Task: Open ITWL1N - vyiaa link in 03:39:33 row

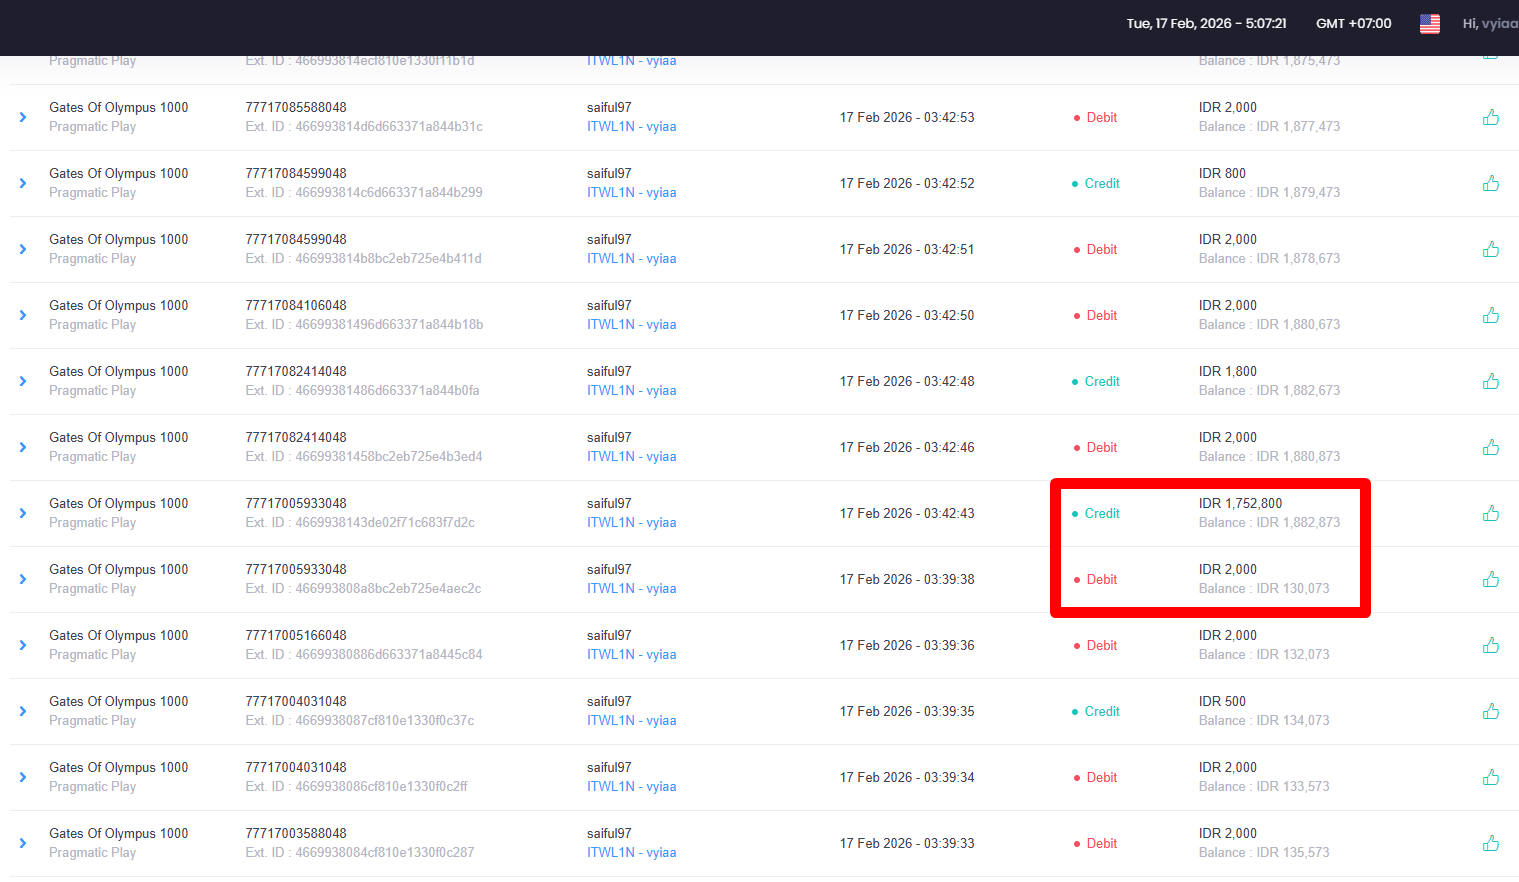Action: 631,853
